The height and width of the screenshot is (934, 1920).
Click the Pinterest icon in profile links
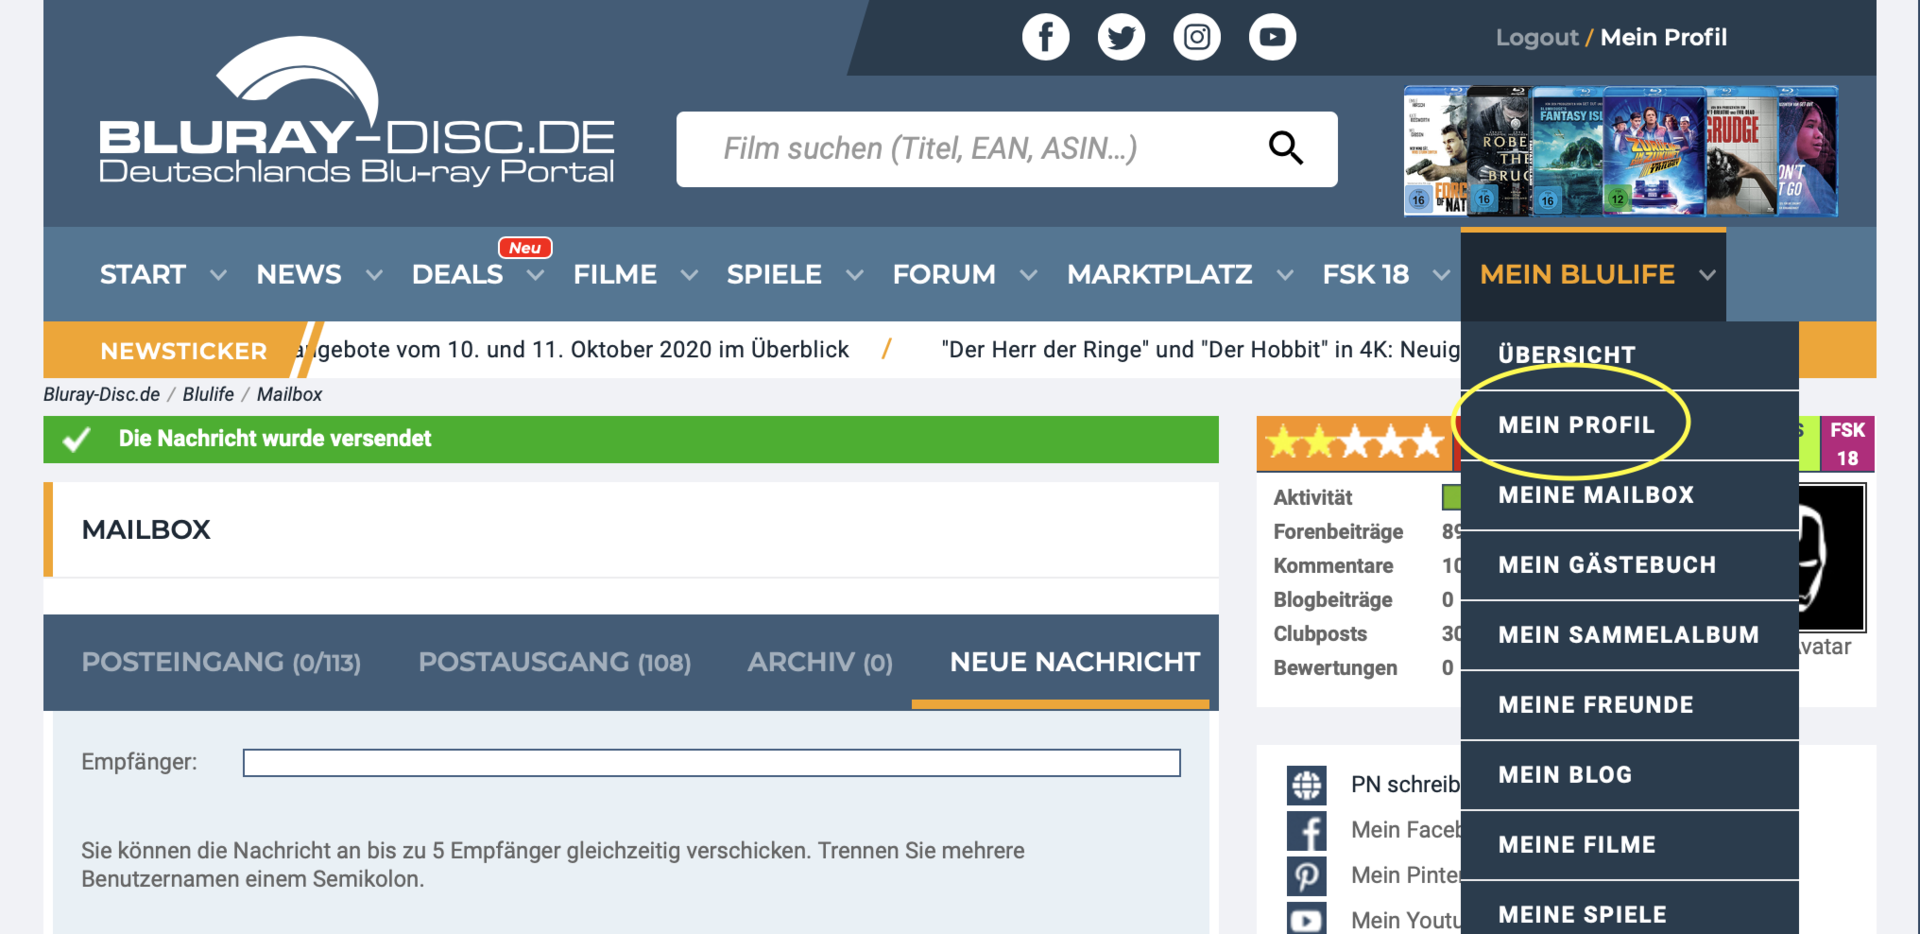pos(1306,876)
